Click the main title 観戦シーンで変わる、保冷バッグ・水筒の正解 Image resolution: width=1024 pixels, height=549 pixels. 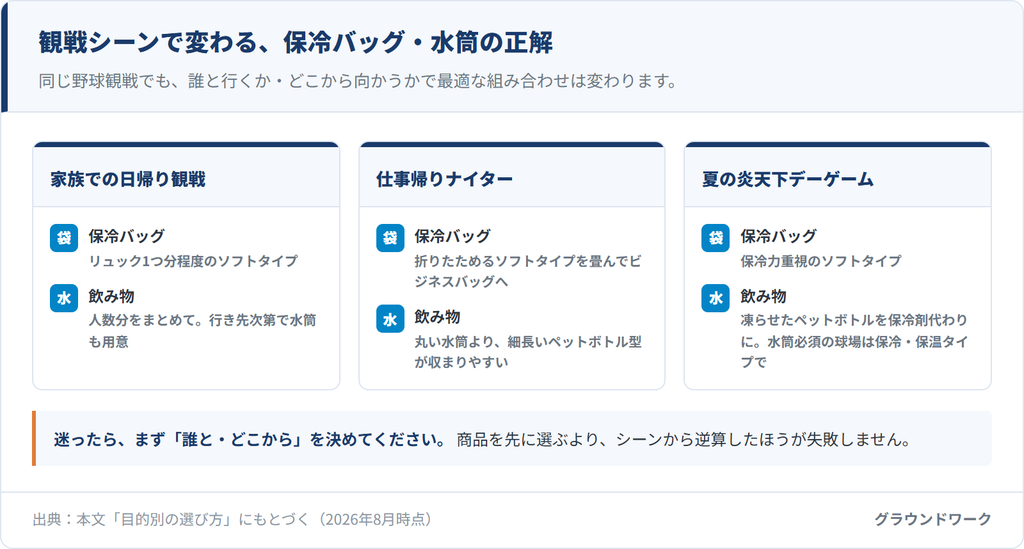pyautogui.click(x=295, y=42)
